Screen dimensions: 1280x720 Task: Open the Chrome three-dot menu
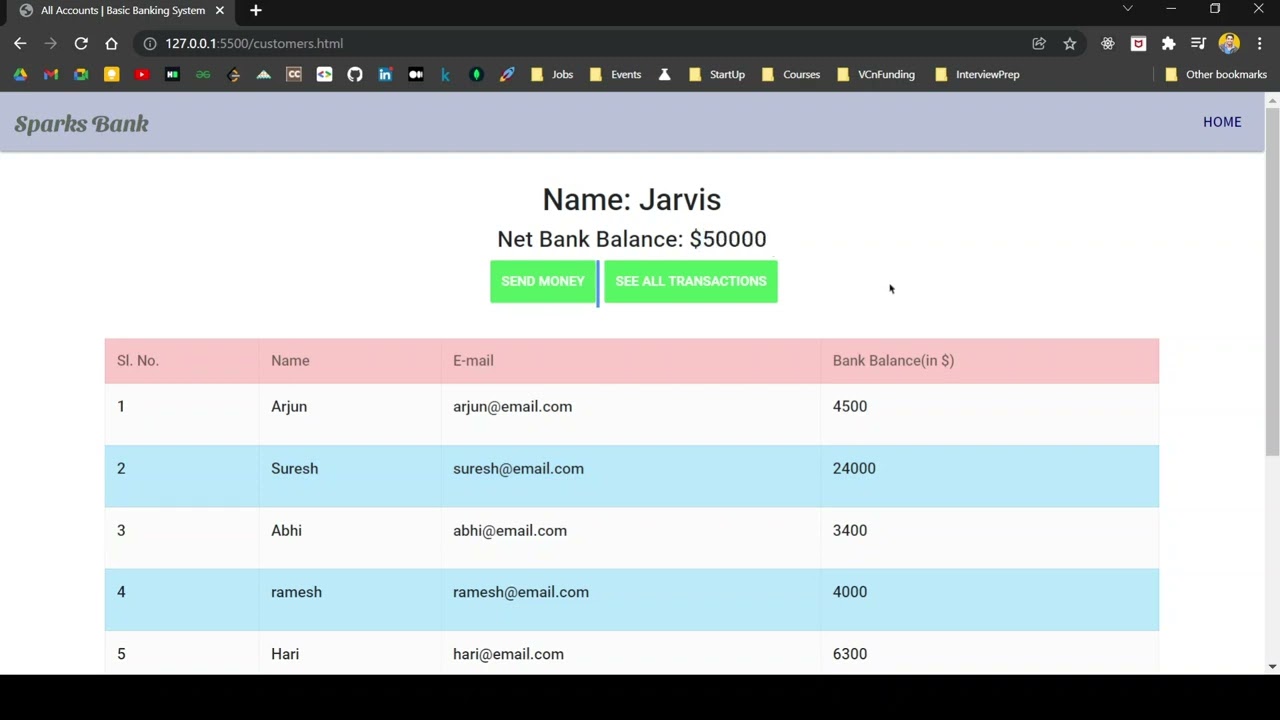[1260, 43]
